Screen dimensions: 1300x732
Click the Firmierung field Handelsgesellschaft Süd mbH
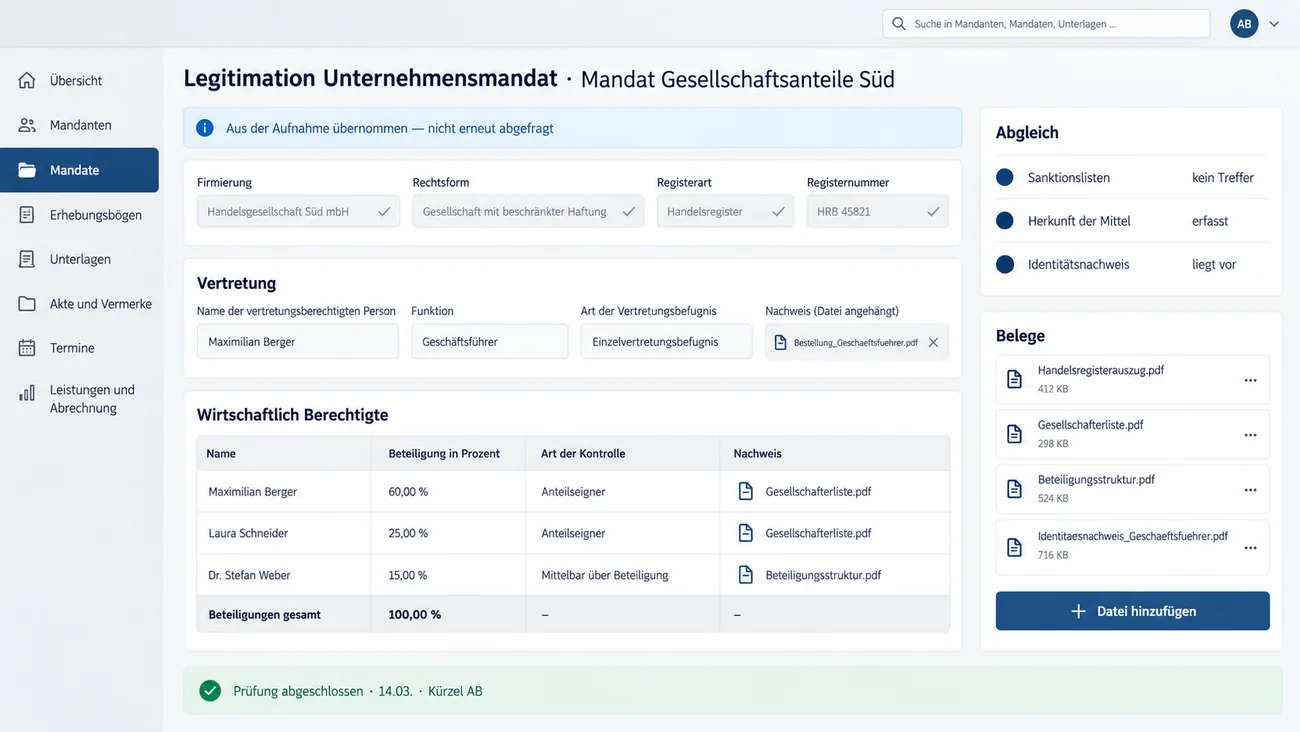[298, 212]
